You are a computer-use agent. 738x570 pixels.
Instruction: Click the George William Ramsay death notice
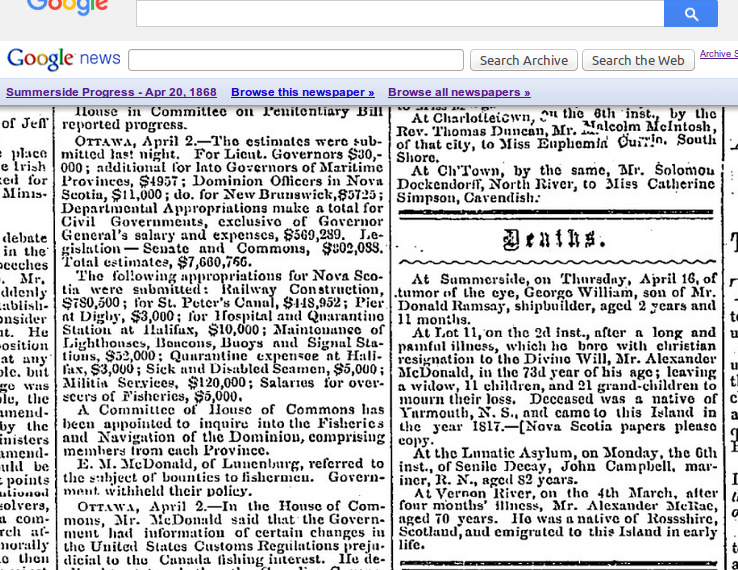[555, 295]
